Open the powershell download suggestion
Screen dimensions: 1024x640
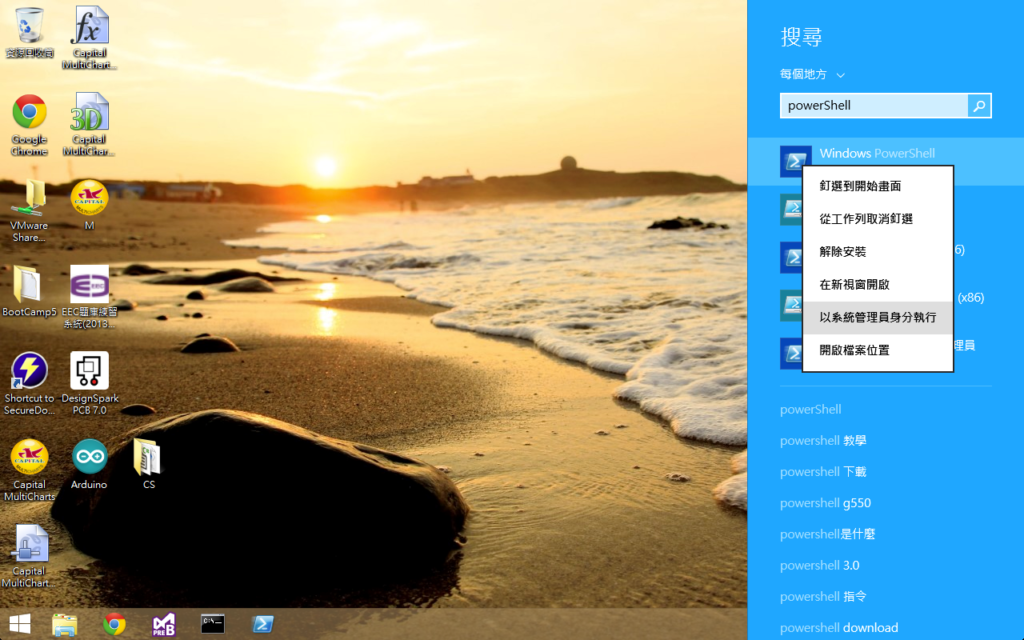point(839,628)
